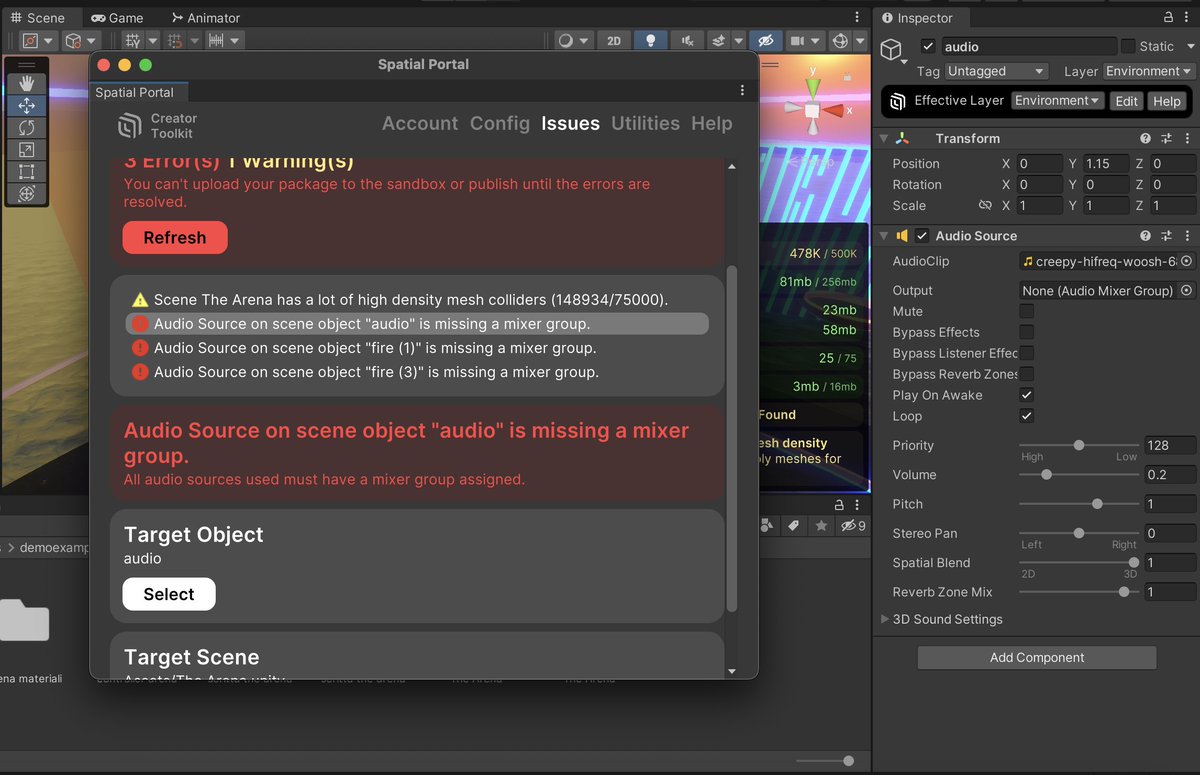The height and width of the screenshot is (775, 1200).
Task: Disable the Play On Awake checkbox
Action: (x=1026, y=395)
